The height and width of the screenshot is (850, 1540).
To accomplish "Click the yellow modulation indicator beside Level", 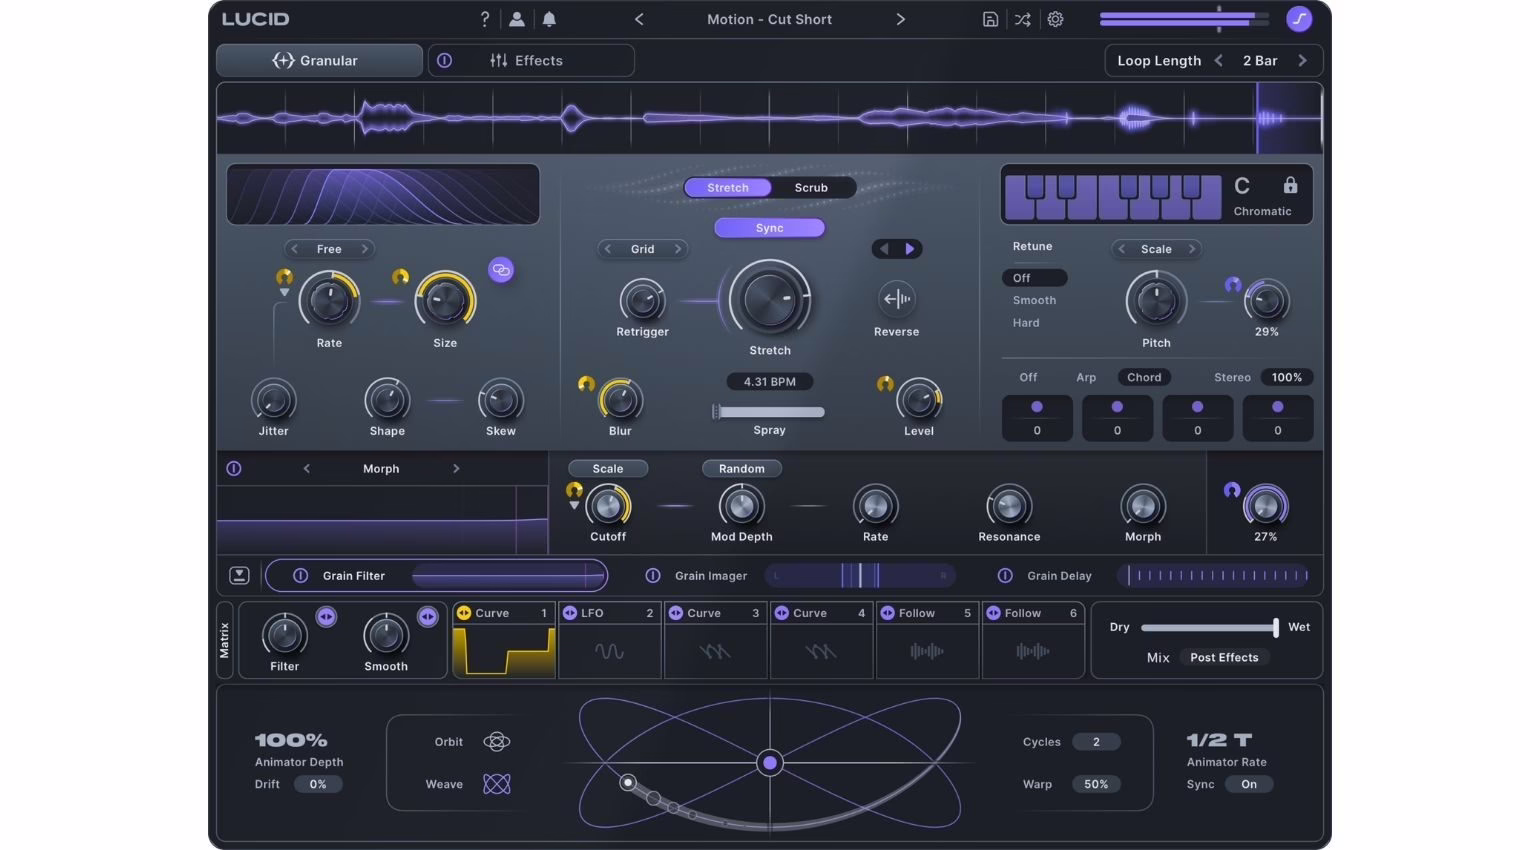I will [x=885, y=384].
